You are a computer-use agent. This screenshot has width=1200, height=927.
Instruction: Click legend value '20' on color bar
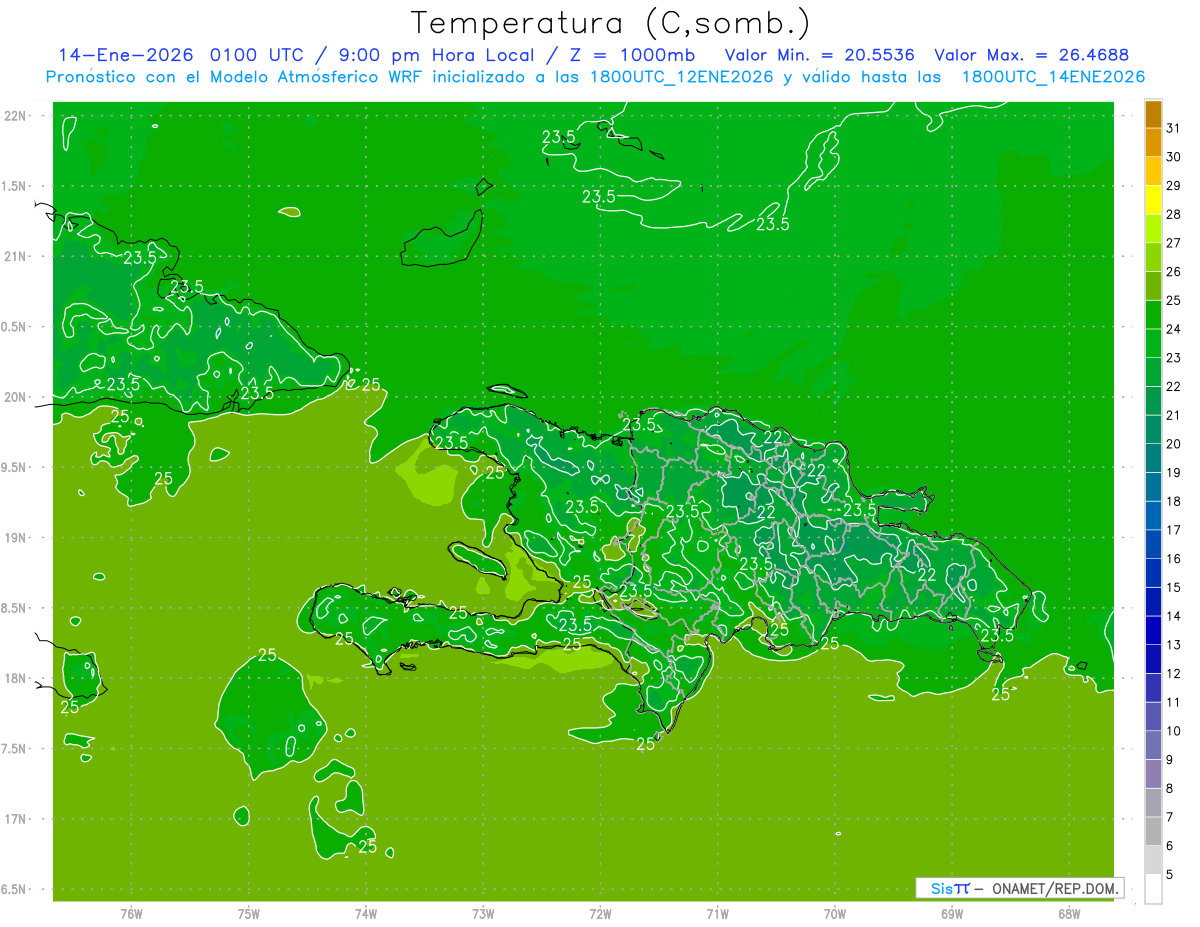point(1173,444)
